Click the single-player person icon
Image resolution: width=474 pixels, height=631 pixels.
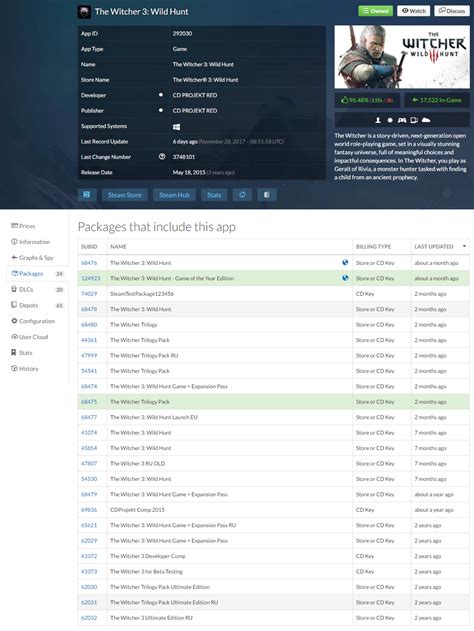378,120
